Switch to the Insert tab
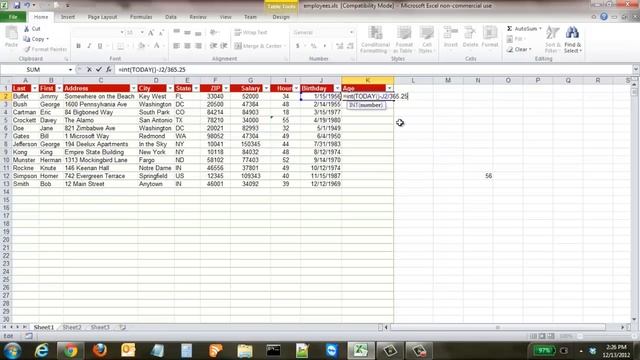The width and height of the screenshot is (640, 360). pyautogui.click(x=68, y=17)
